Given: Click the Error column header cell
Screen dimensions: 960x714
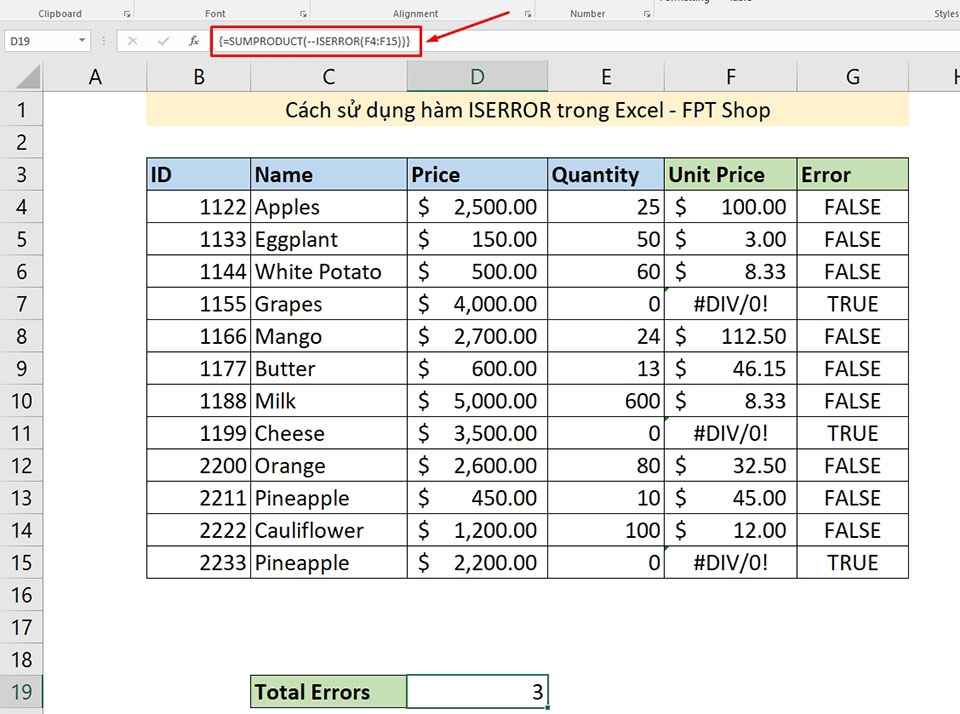Looking at the screenshot, I should pos(852,174).
